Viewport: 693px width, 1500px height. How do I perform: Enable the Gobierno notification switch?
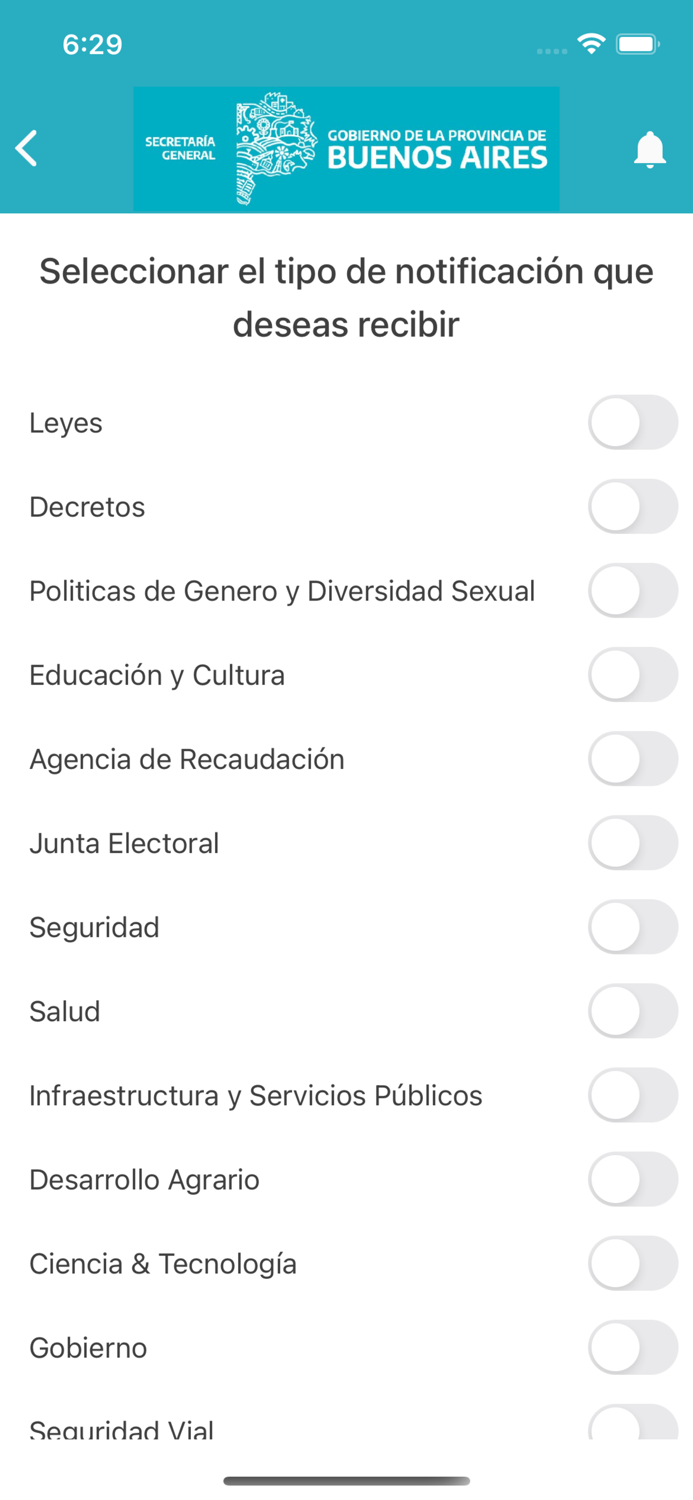(633, 1347)
